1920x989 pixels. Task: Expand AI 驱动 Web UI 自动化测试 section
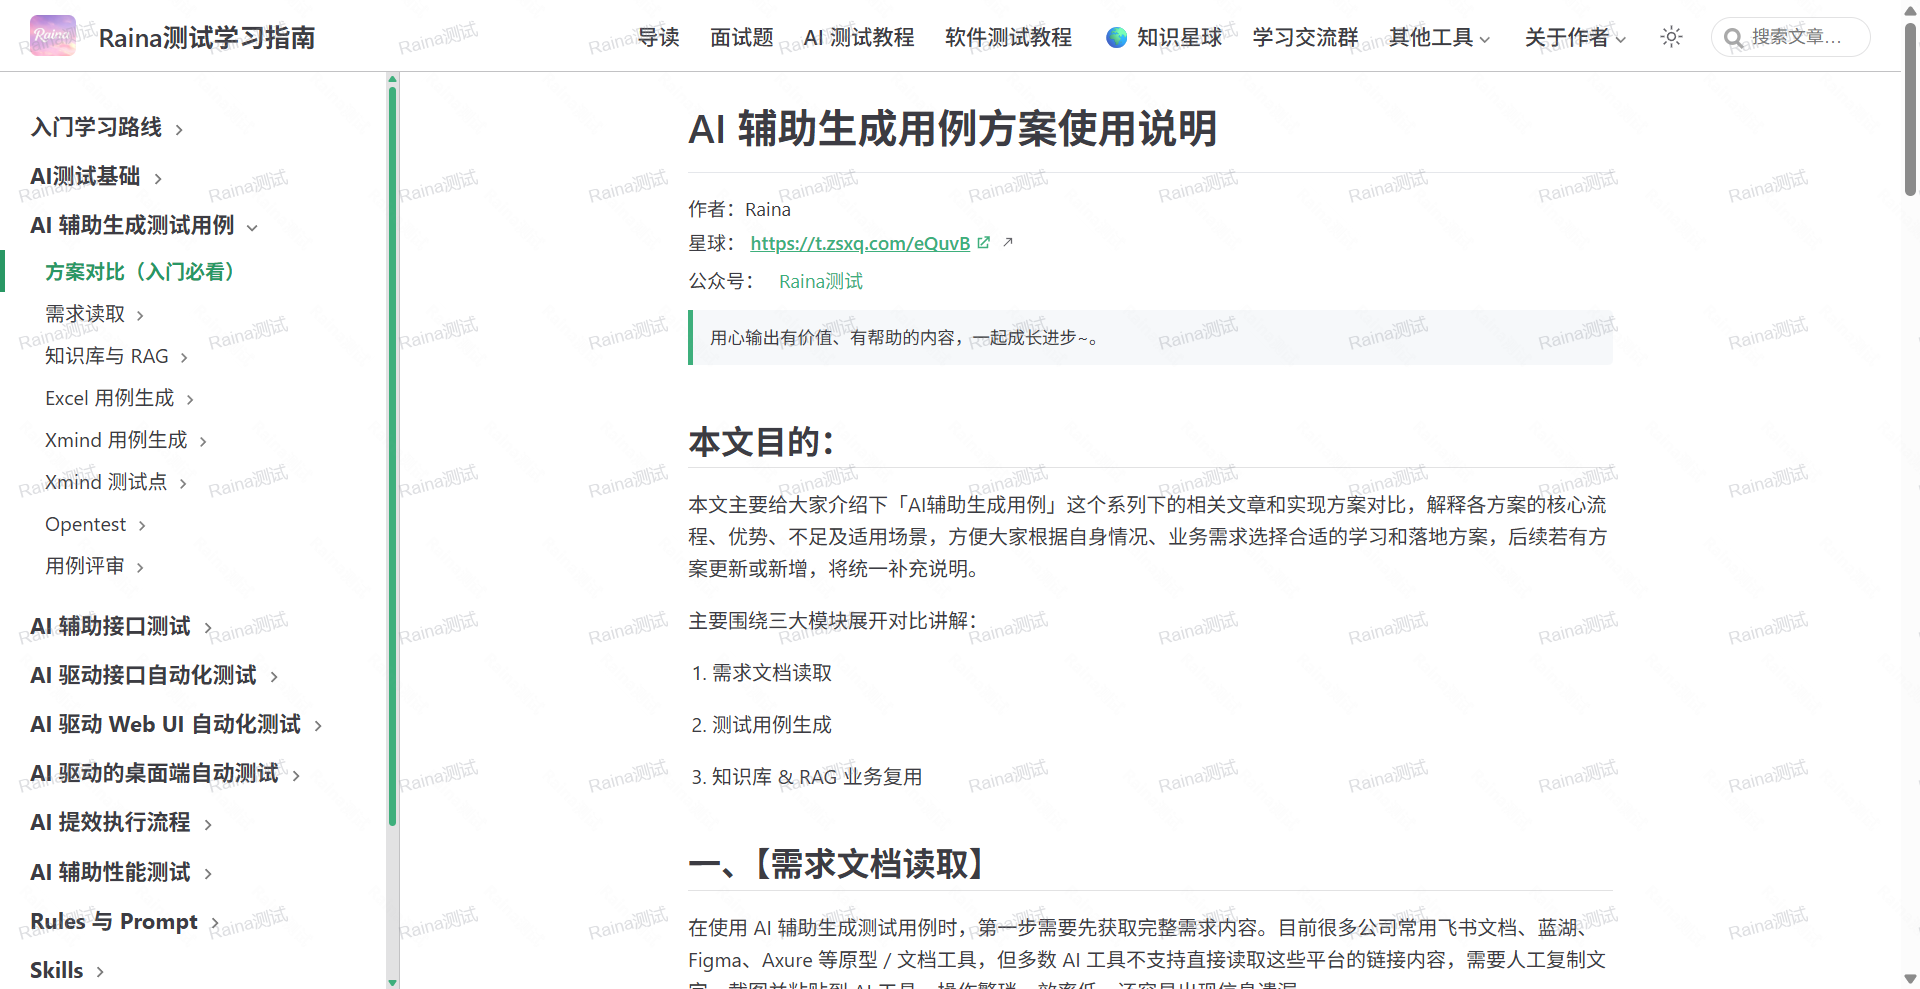point(176,724)
